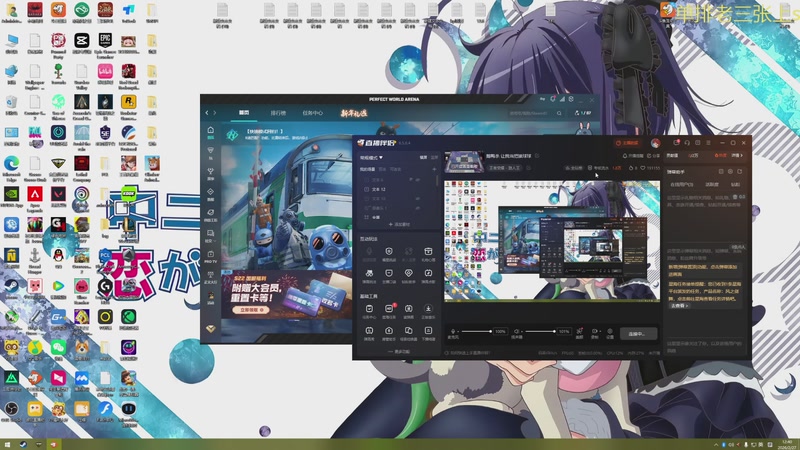The height and width of the screenshot is (450, 800).
Task: Open the messages icon with red dot
Action: (676, 143)
